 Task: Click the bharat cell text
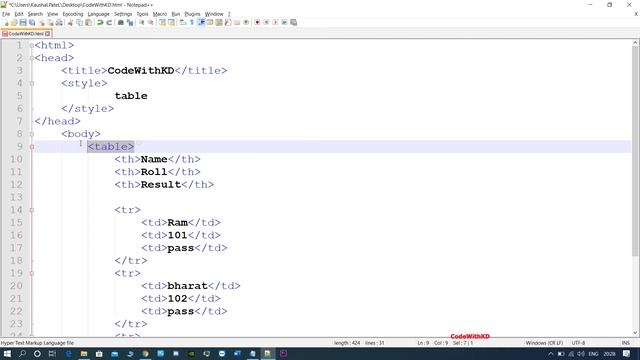click(187, 286)
